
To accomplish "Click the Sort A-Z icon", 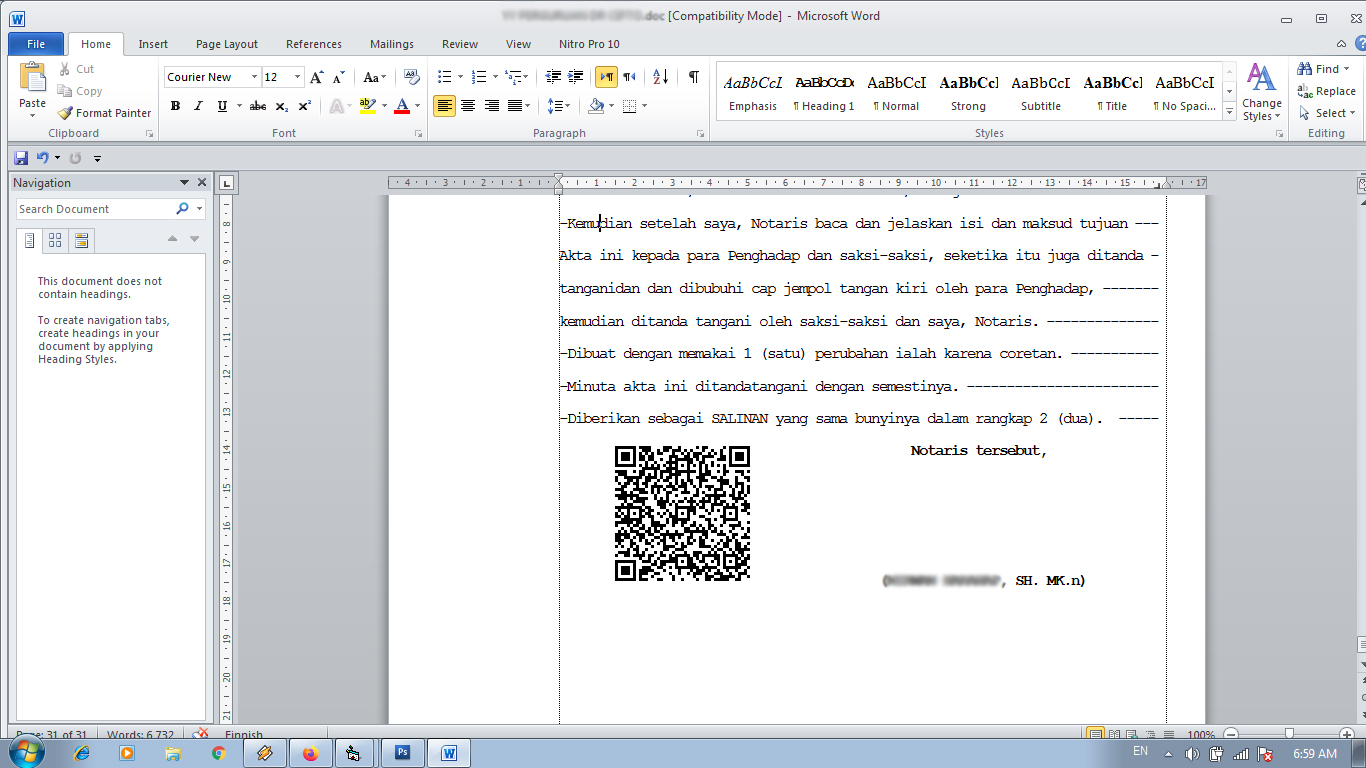I will (661, 77).
